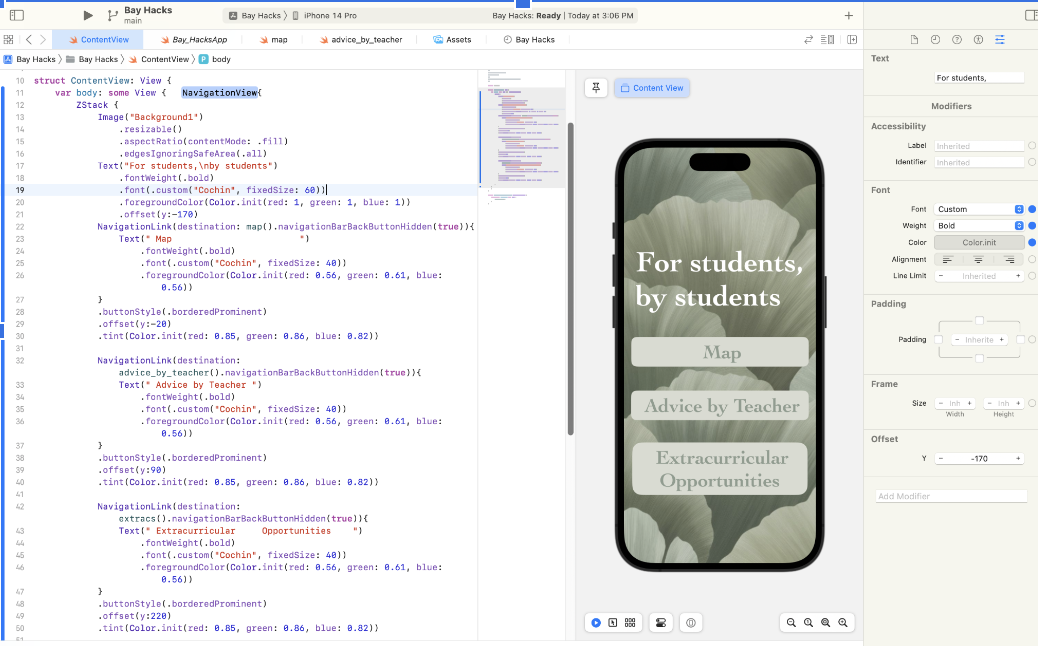Open the Quick Help inspector
The height and width of the screenshot is (646, 1038).
coord(957,40)
